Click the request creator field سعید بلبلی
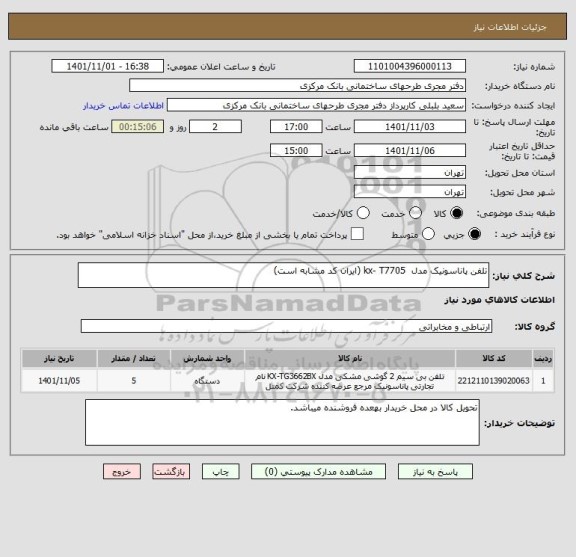This screenshot has width=576, height=557. pos(316,105)
